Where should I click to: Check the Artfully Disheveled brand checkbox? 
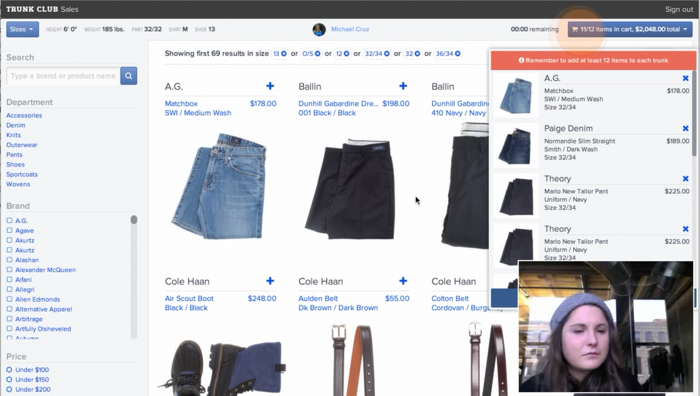9,329
